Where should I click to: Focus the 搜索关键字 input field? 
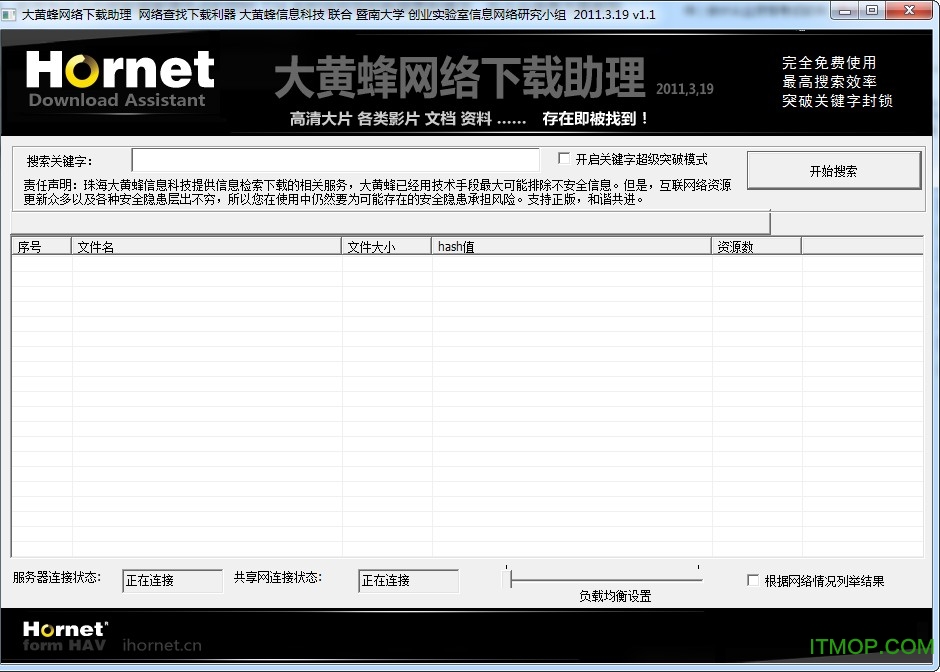[x=335, y=160]
